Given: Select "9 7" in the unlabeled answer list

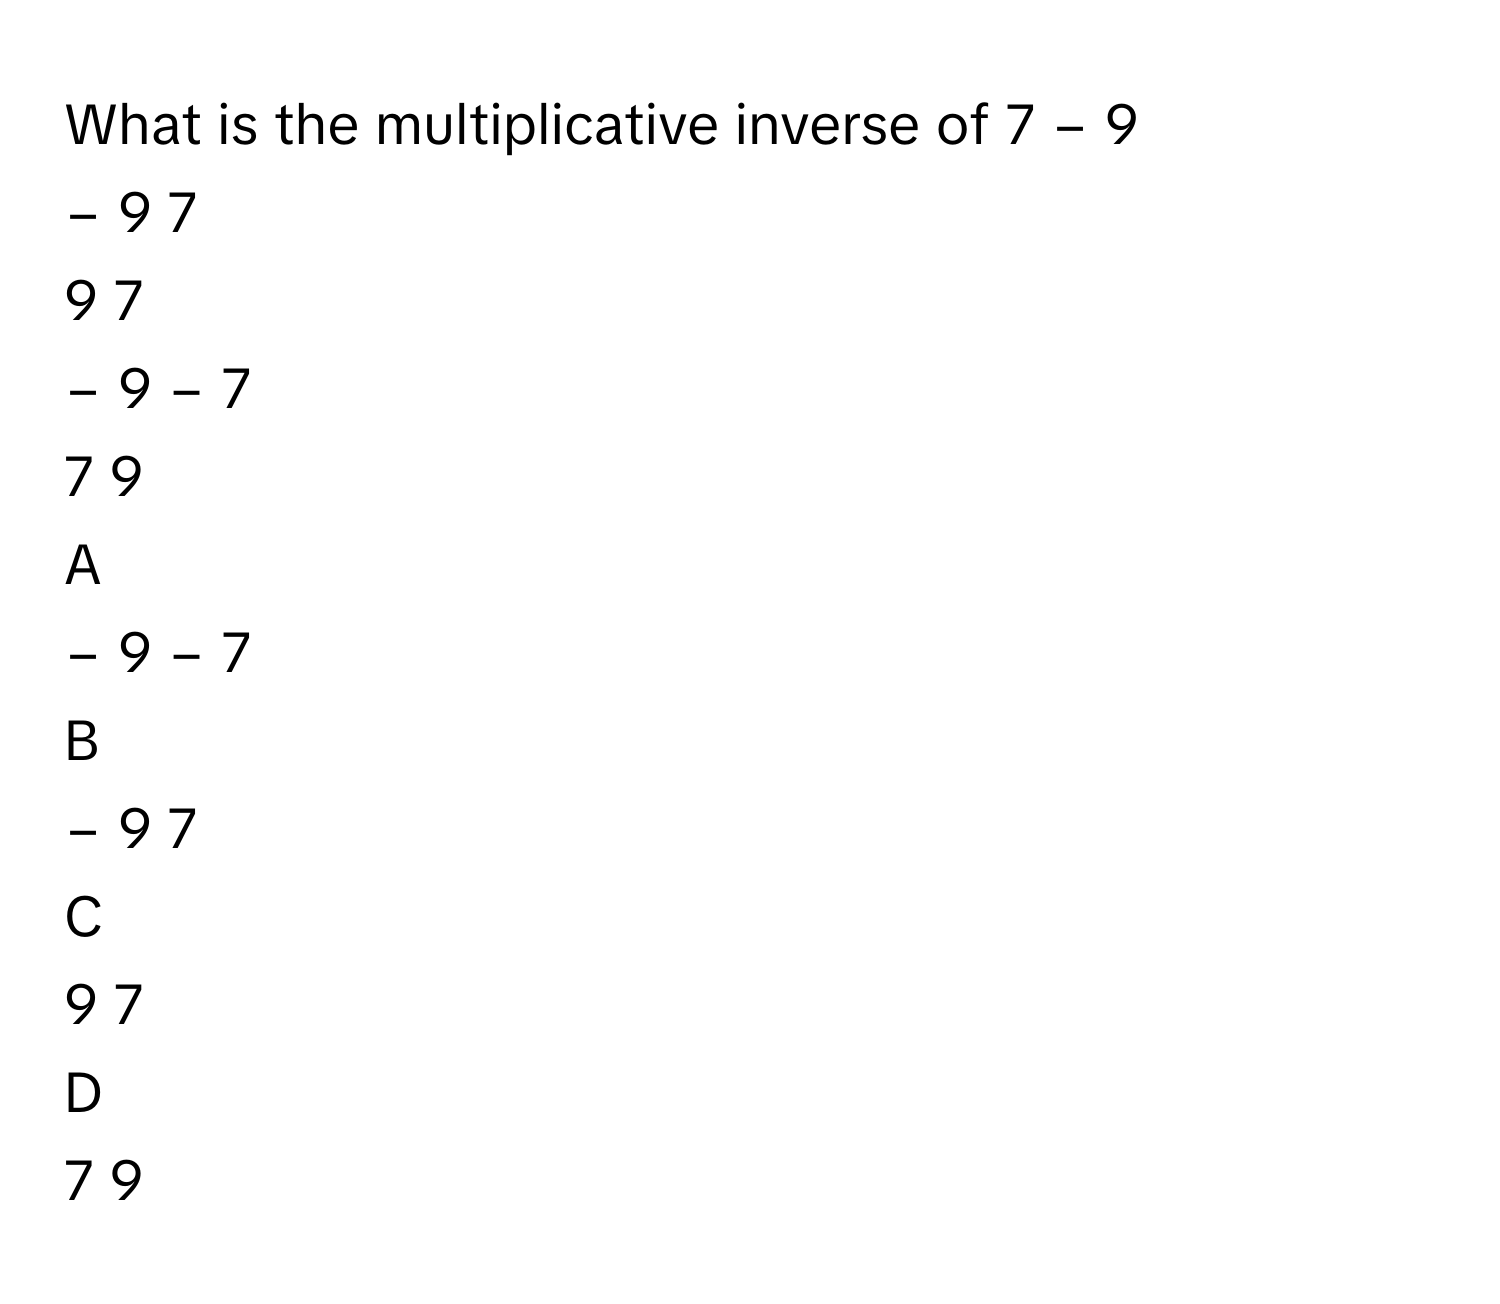Looking at the screenshot, I should click(104, 302).
